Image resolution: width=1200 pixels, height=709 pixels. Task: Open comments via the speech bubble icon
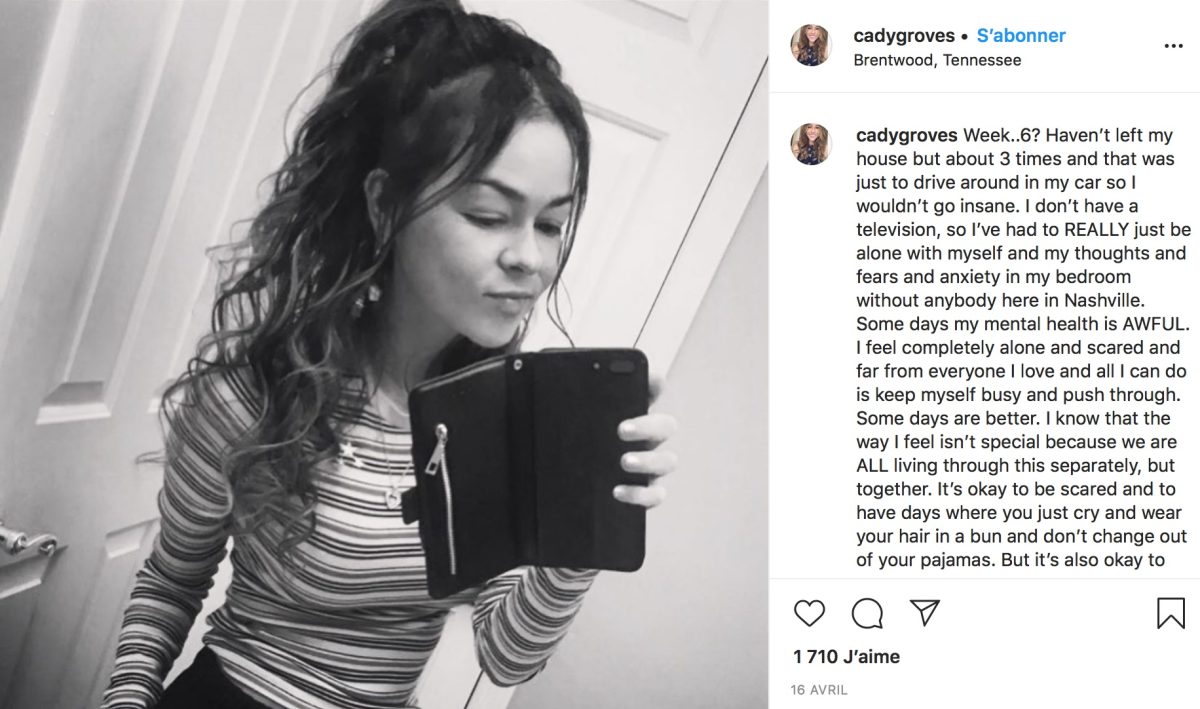pyautogui.click(x=867, y=613)
